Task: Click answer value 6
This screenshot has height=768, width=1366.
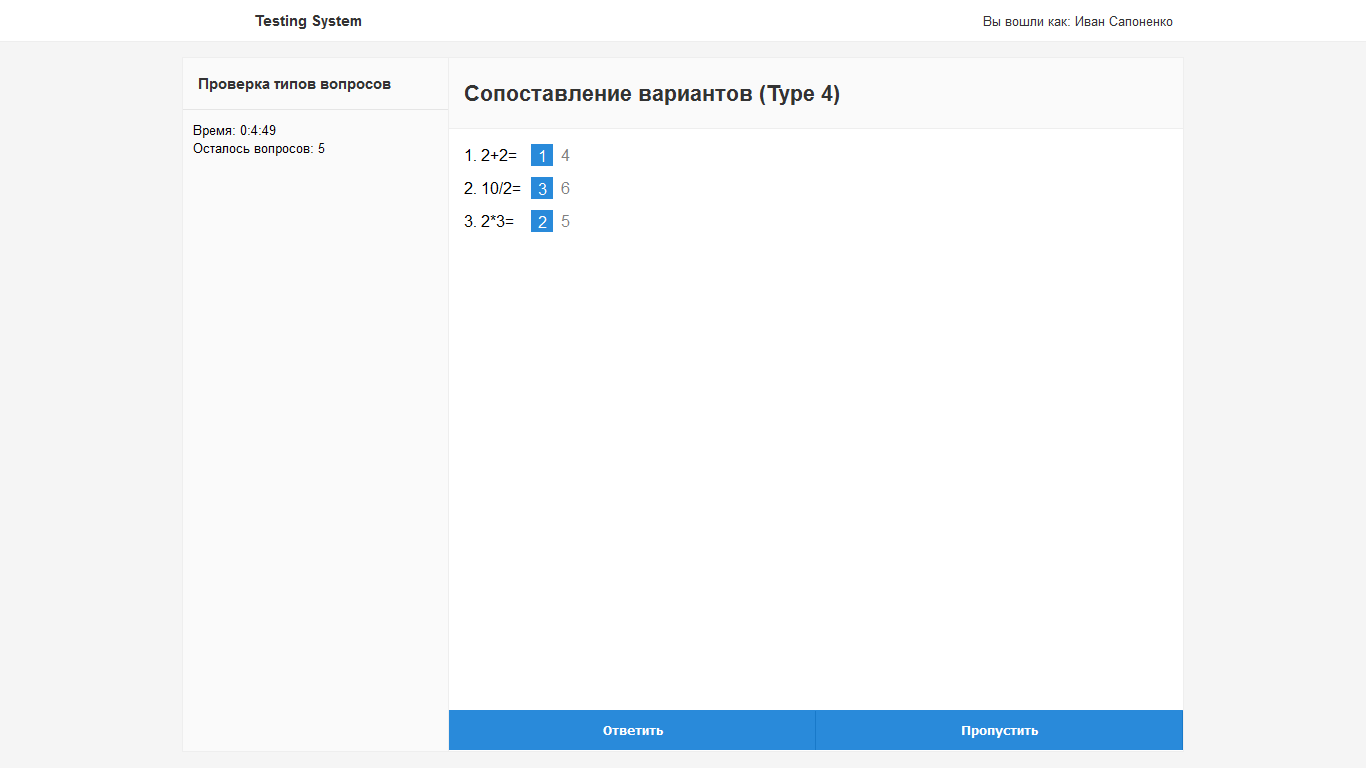Action: pyautogui.click(x=565, y=188)
